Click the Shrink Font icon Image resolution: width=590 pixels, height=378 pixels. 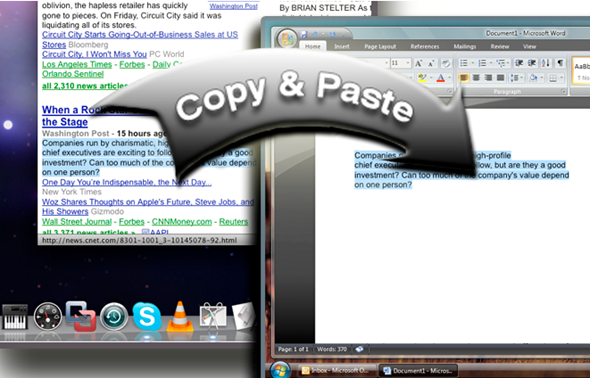[x=431, y=63]
